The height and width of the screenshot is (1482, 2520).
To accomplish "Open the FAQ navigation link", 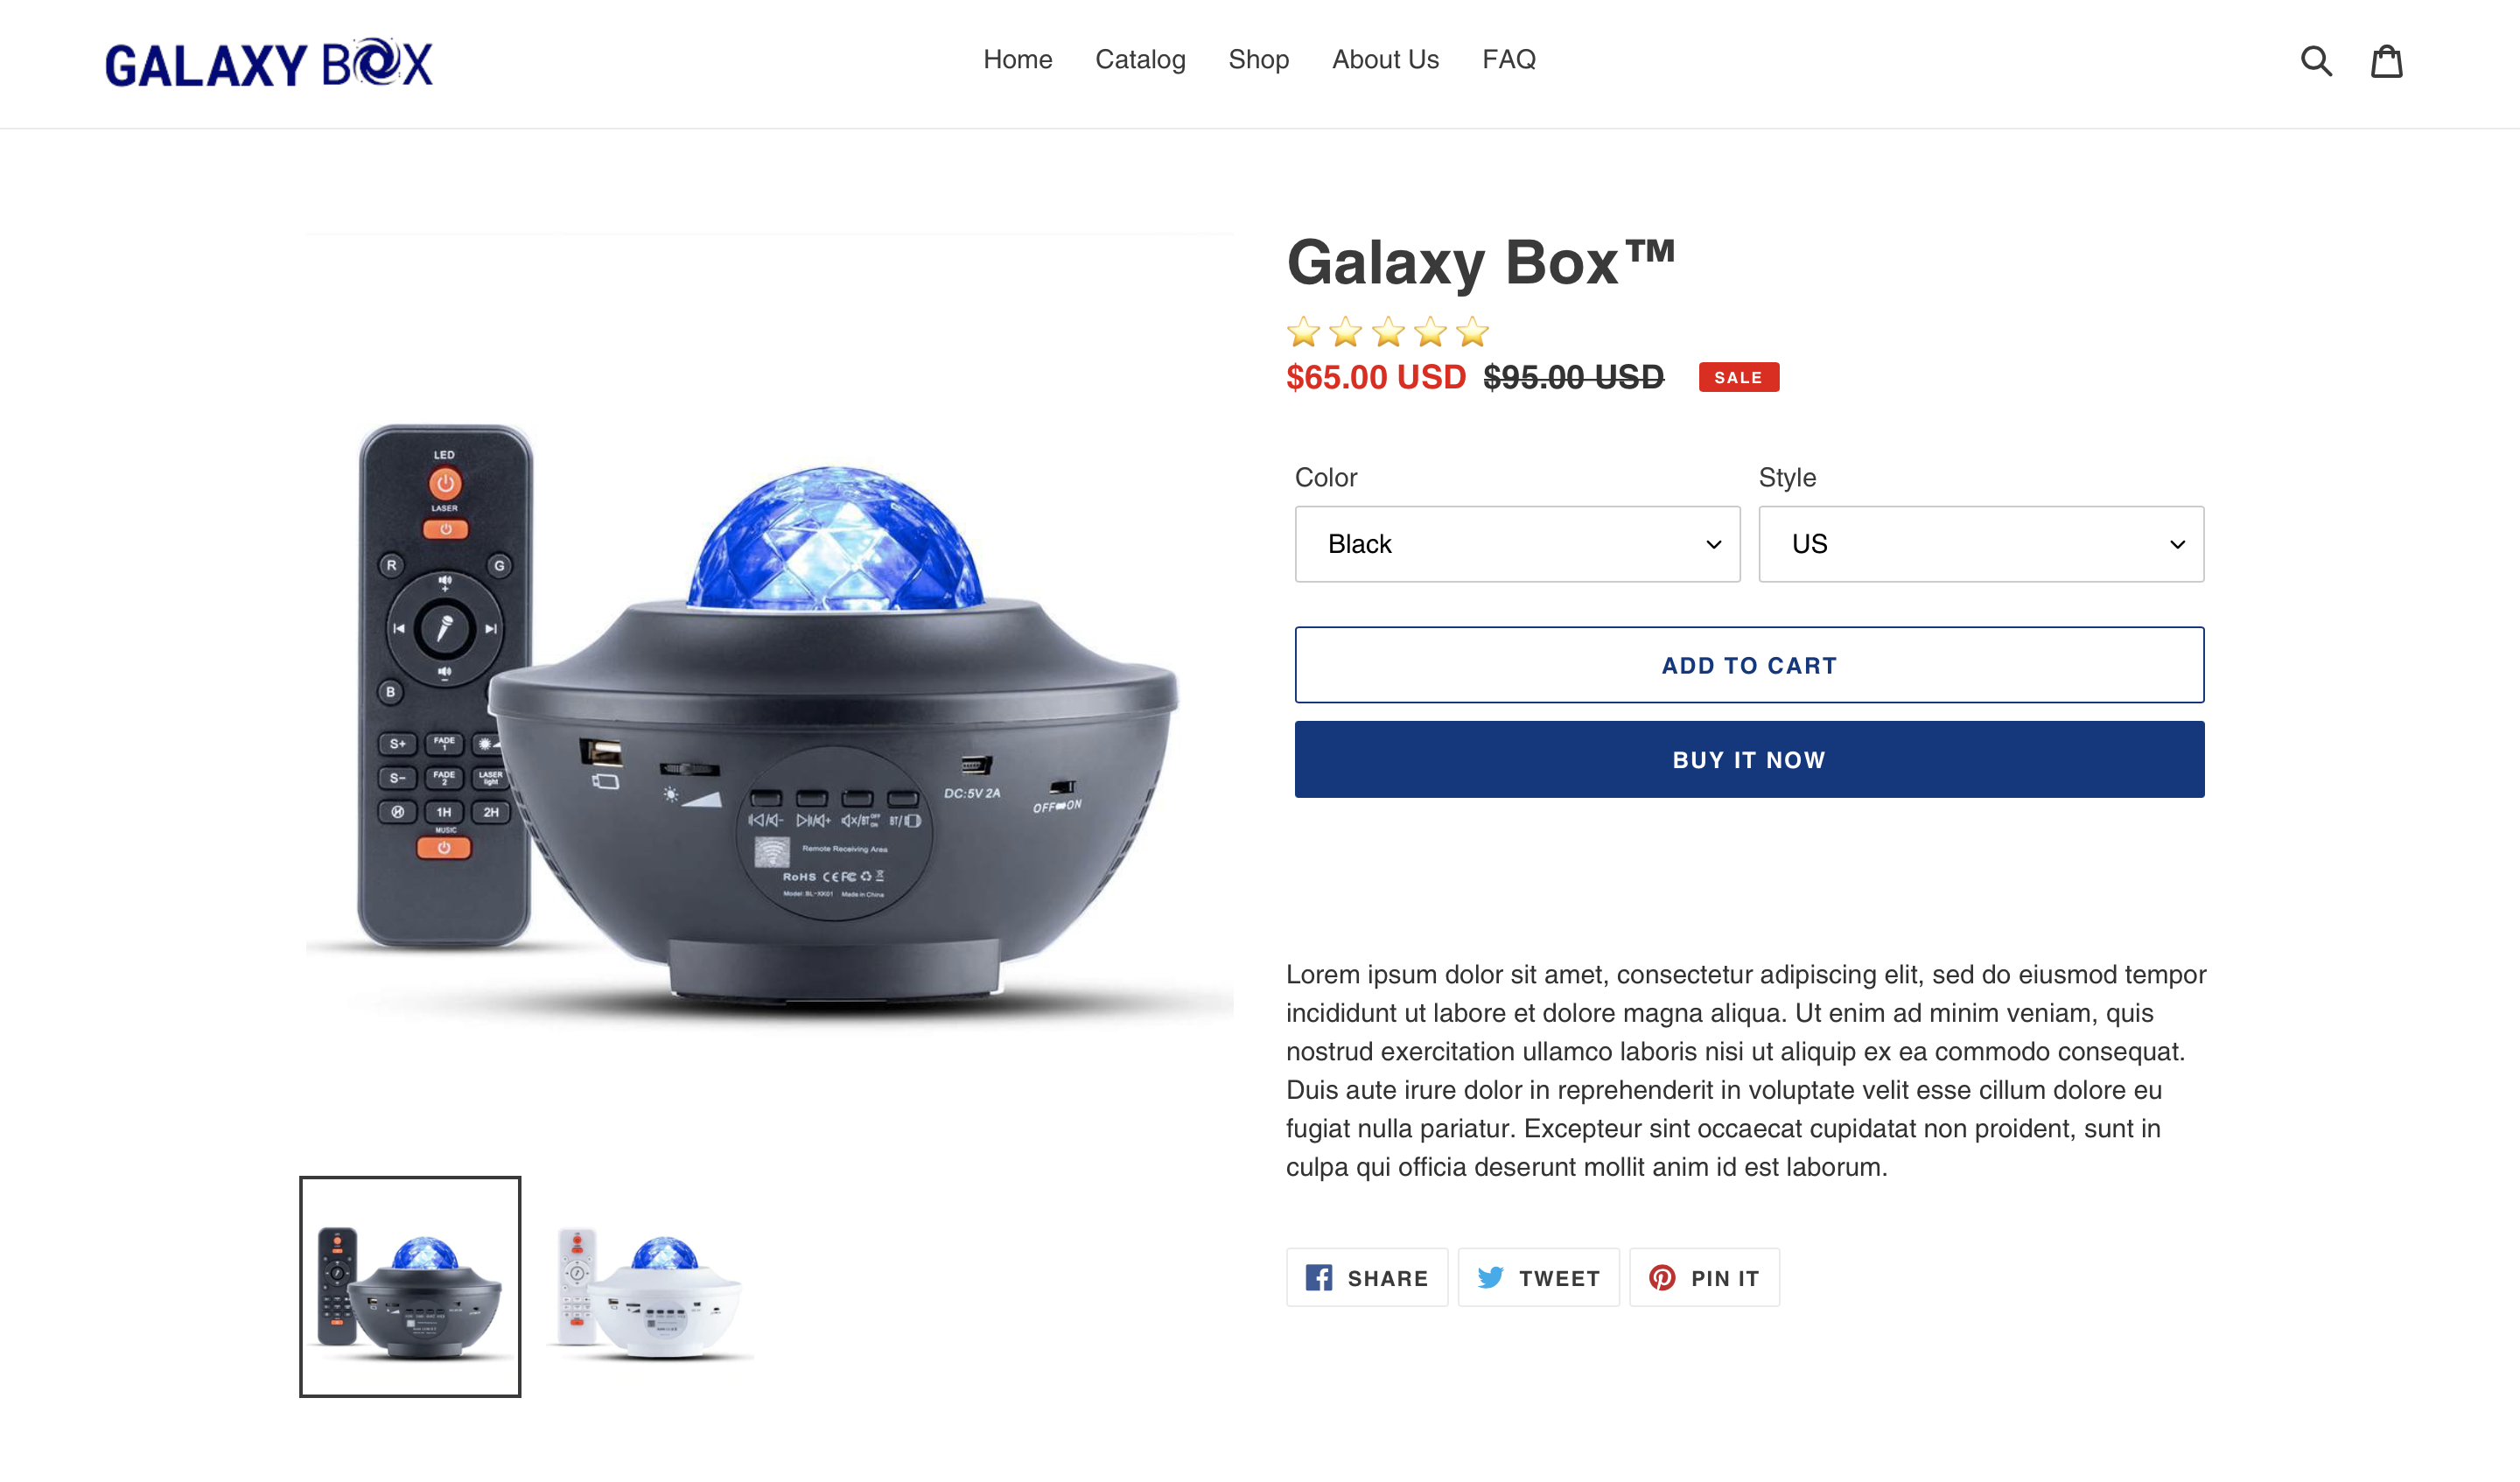I will (1508, 60).
